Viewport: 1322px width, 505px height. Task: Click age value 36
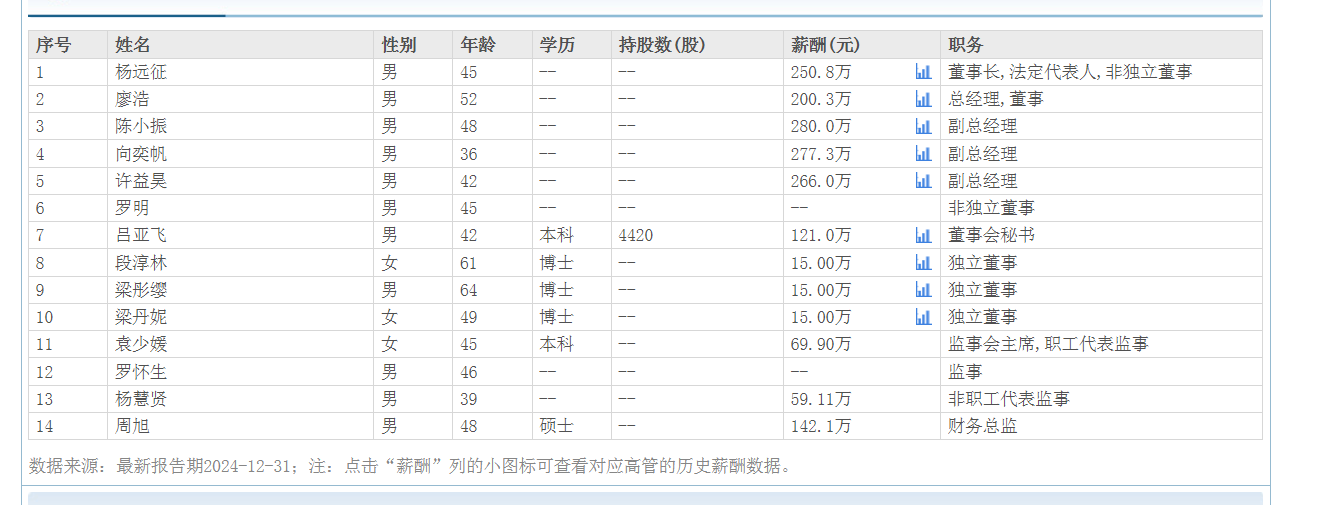coord(469,154)
